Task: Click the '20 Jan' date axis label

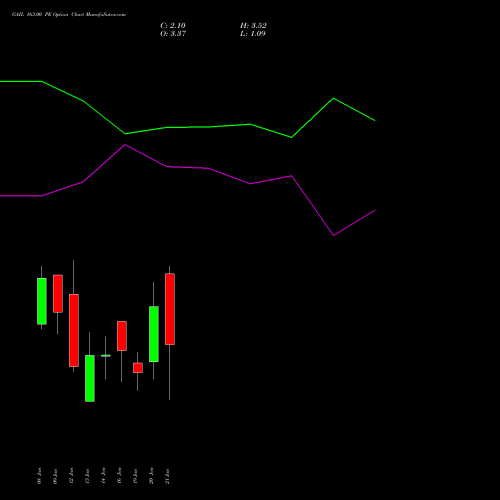Action: [151, 476]
